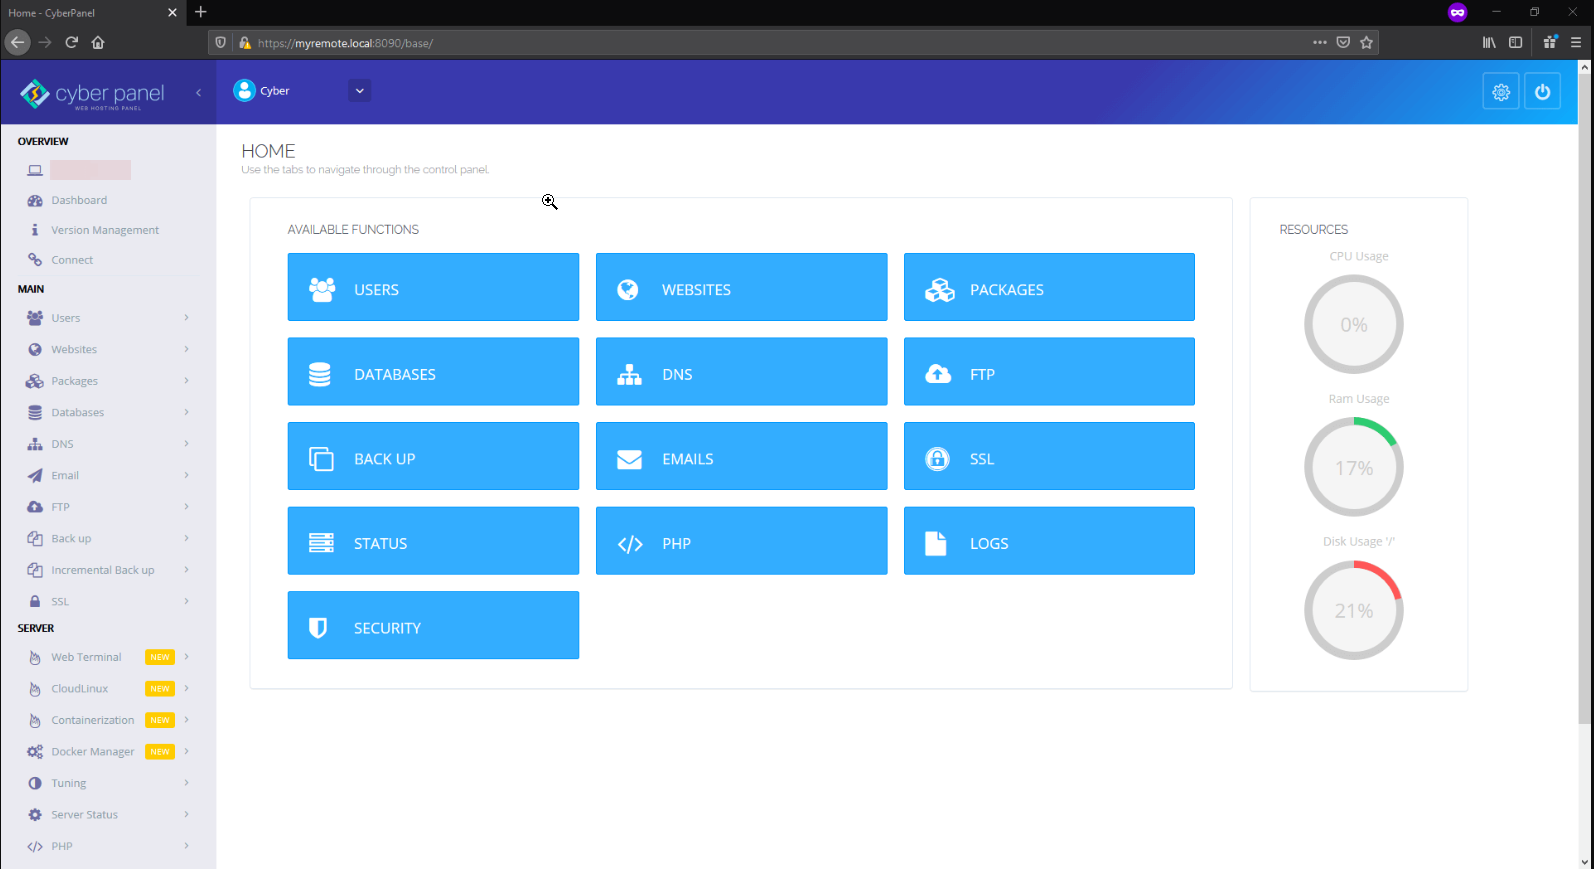Click the Tuning half-circle icon

(x=35, y=783)
